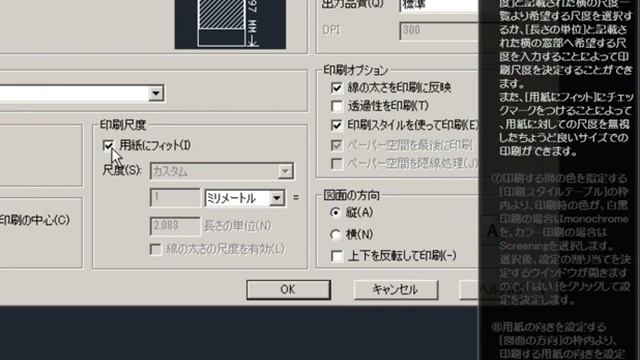The image size is (640, 360).
Task: Select 縦(A) orientation radio button
Action: 336,212
